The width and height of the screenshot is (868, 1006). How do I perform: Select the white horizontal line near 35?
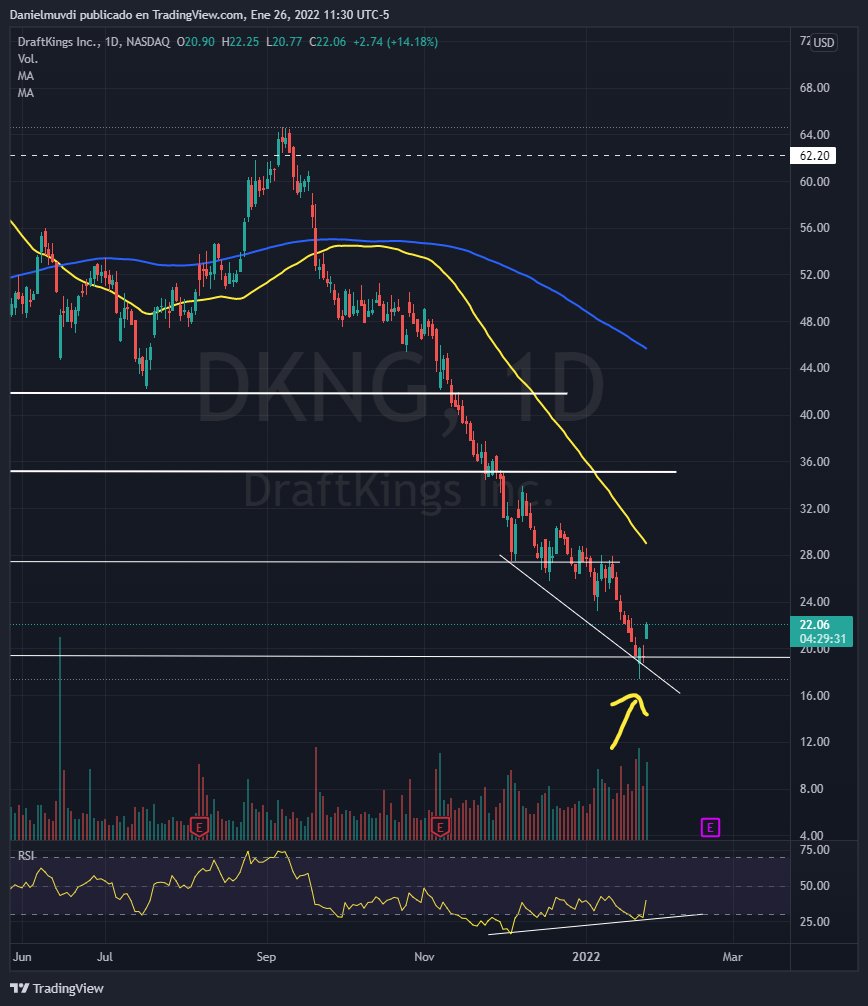click(x=343, y=472)
